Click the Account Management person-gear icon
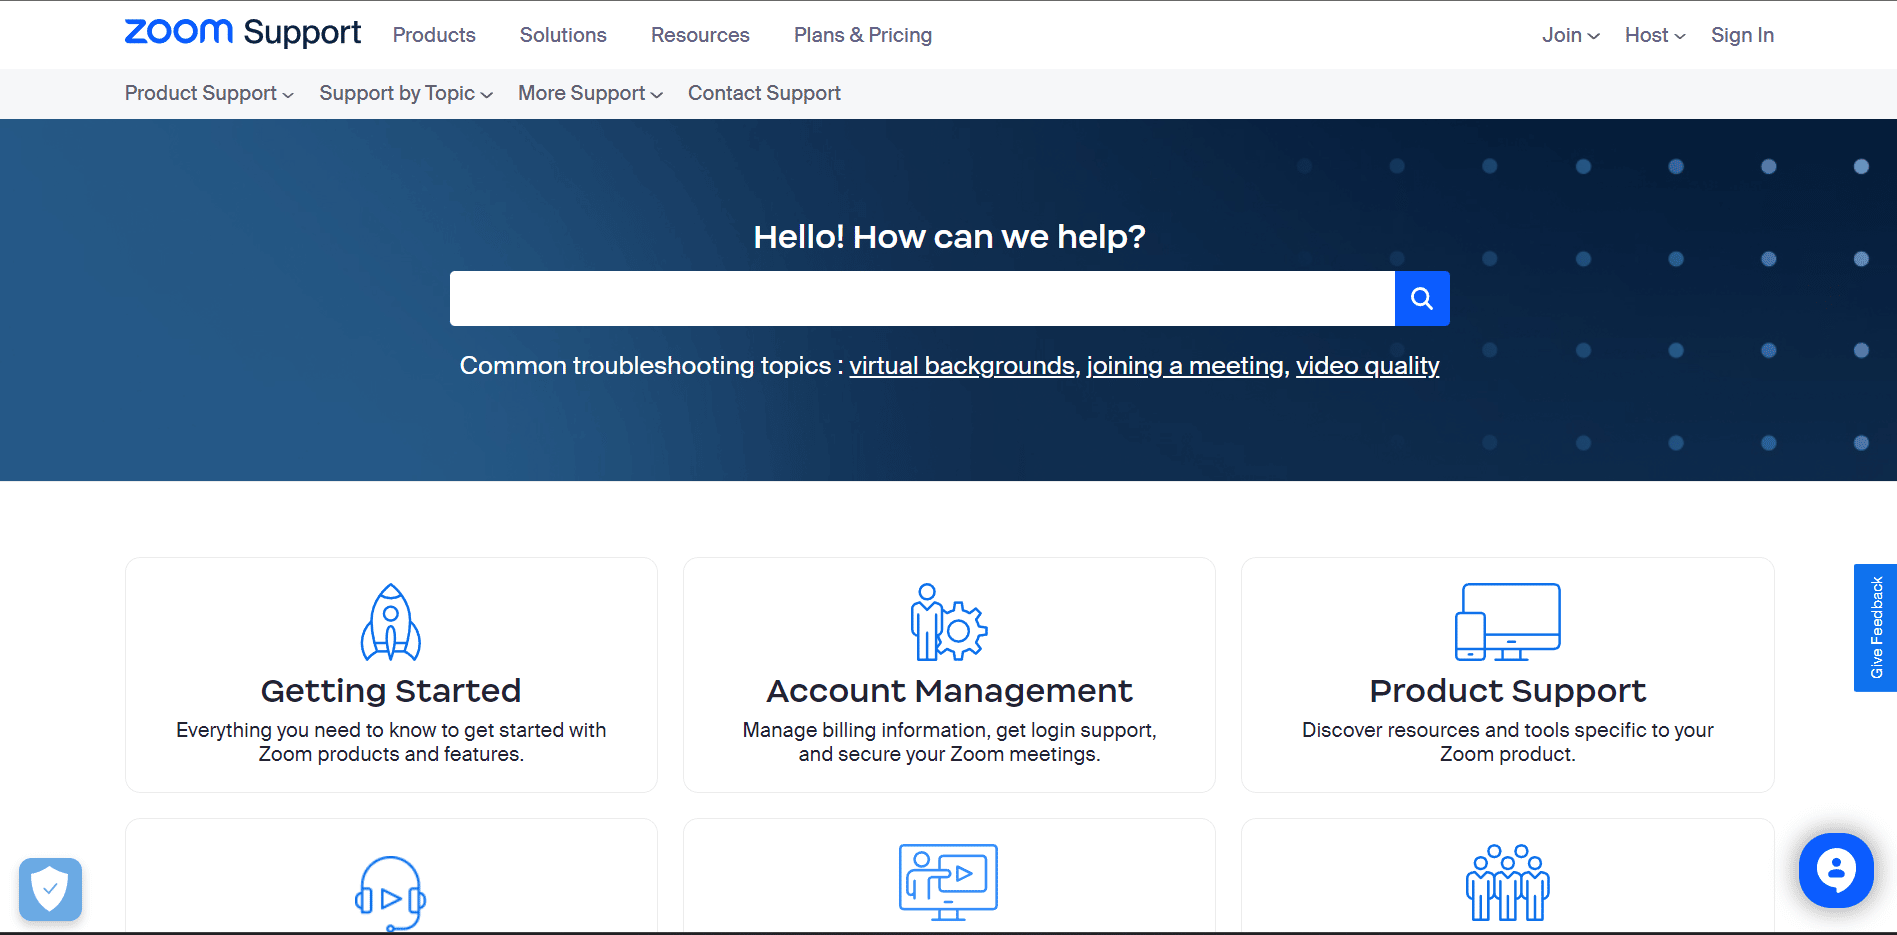This screenshot has width=1897, height=935. (949, 622)
